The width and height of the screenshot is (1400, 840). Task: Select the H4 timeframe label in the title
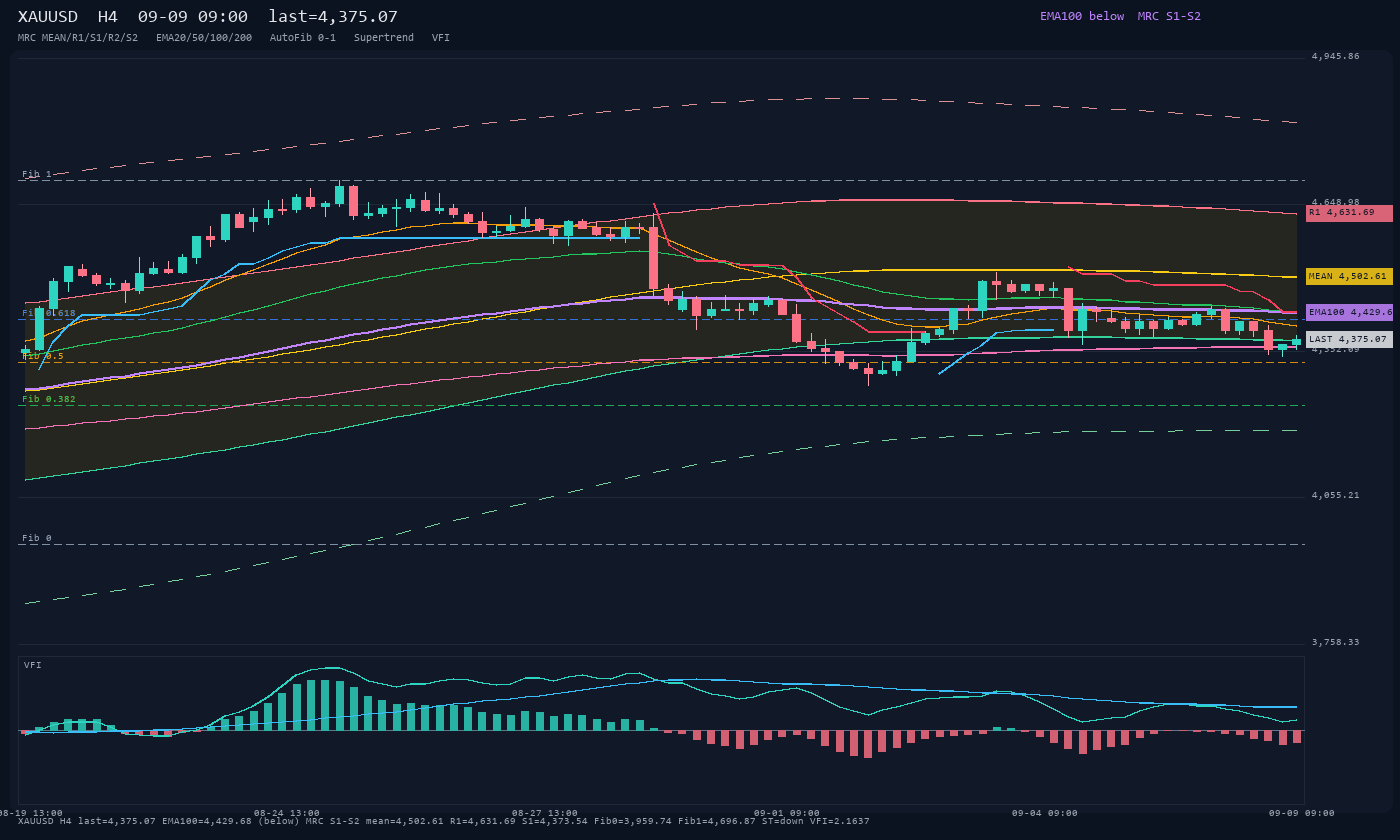(107, 17)
